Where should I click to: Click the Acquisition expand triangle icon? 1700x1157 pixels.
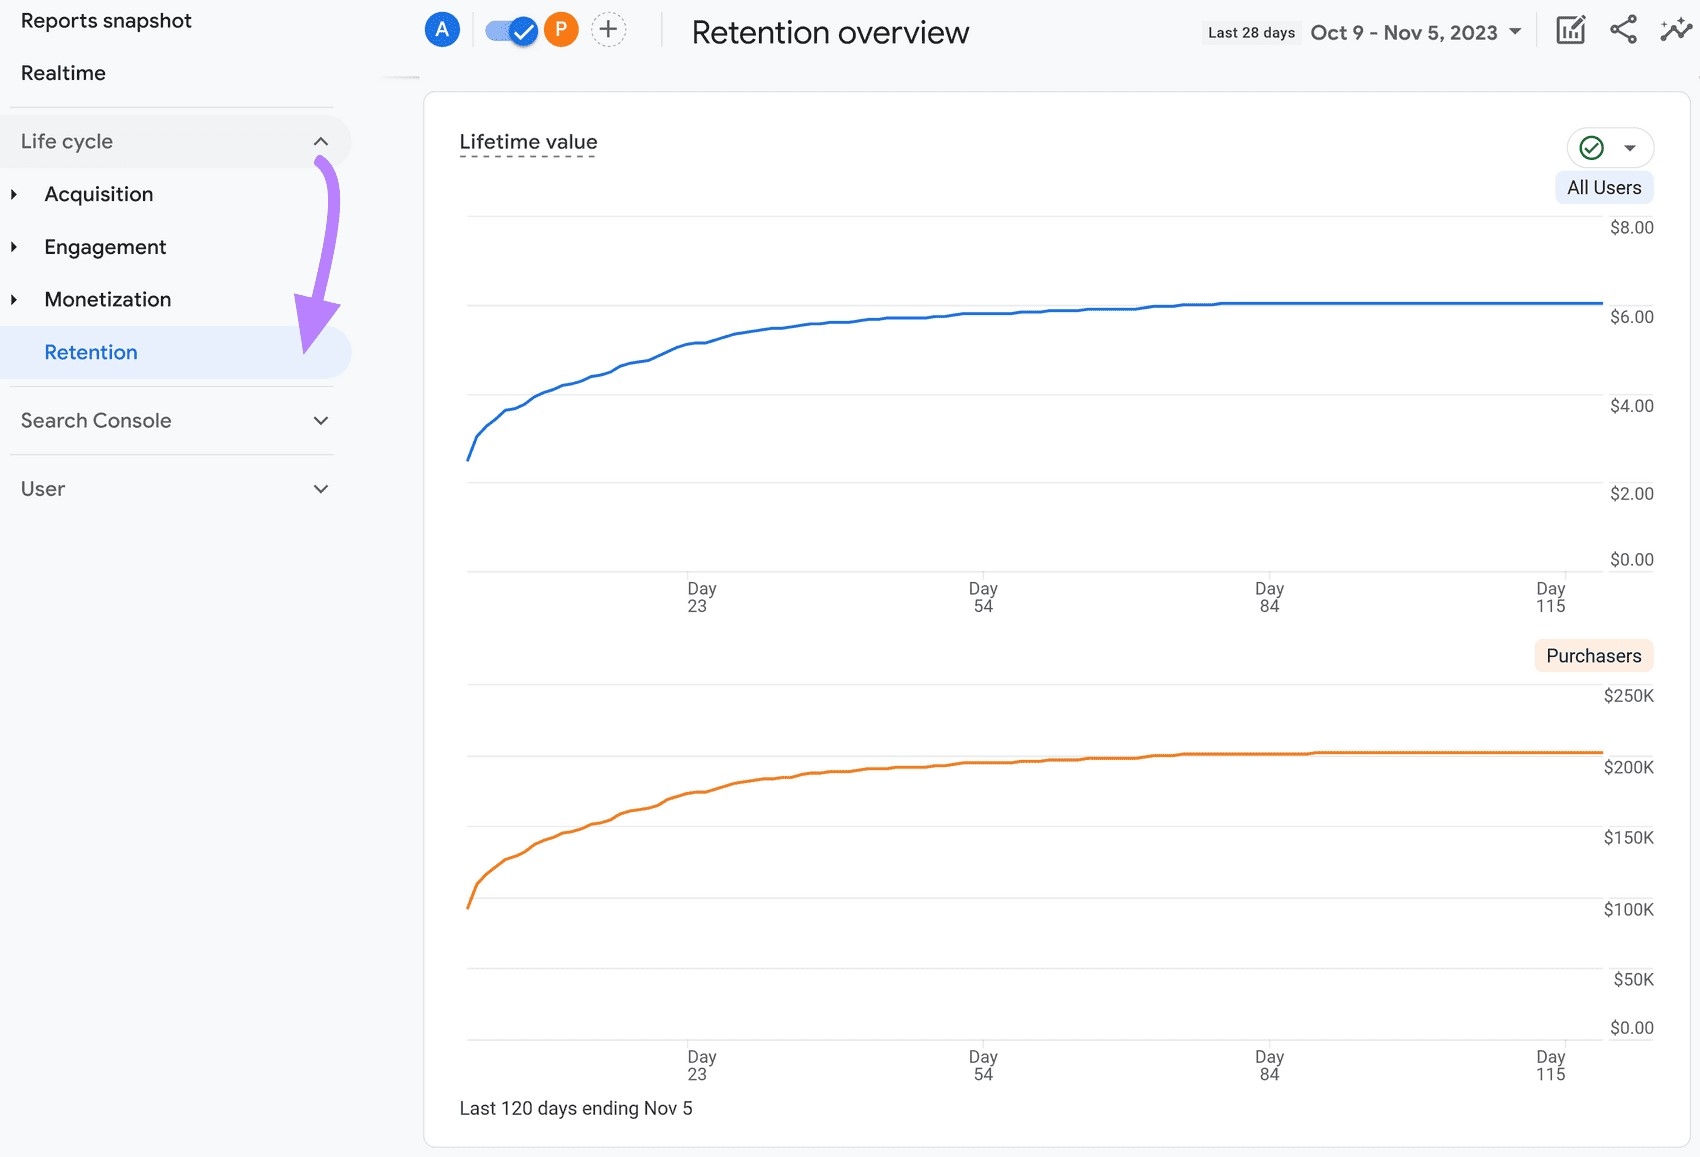(14, 194)
